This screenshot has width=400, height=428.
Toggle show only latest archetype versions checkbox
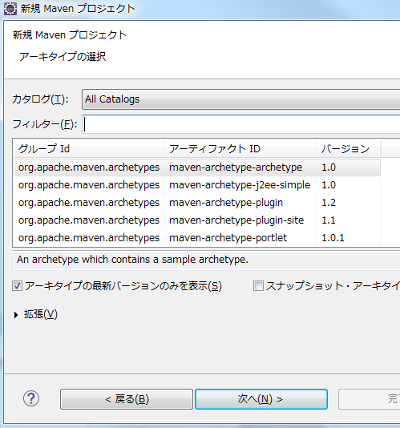tap(17, 286)
